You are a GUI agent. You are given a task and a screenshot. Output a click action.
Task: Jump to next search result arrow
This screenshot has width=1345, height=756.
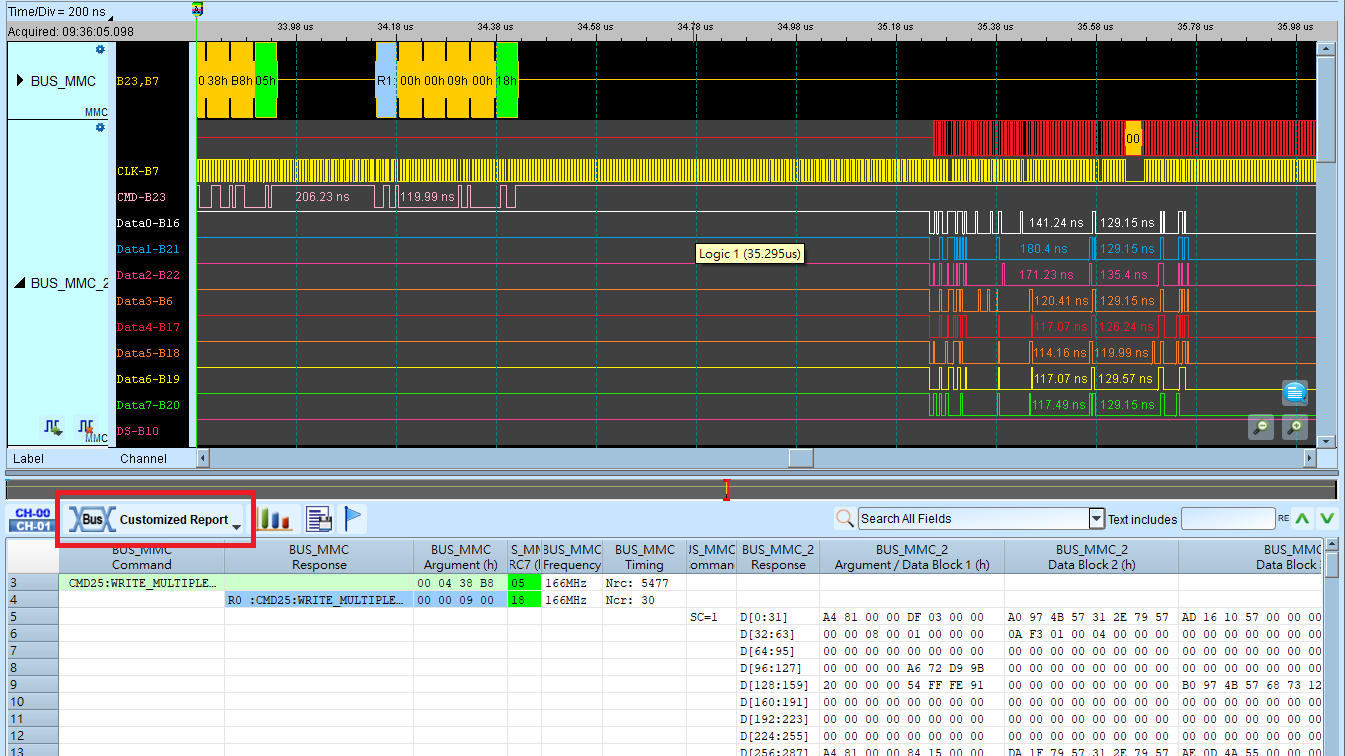click(1327, 518)
